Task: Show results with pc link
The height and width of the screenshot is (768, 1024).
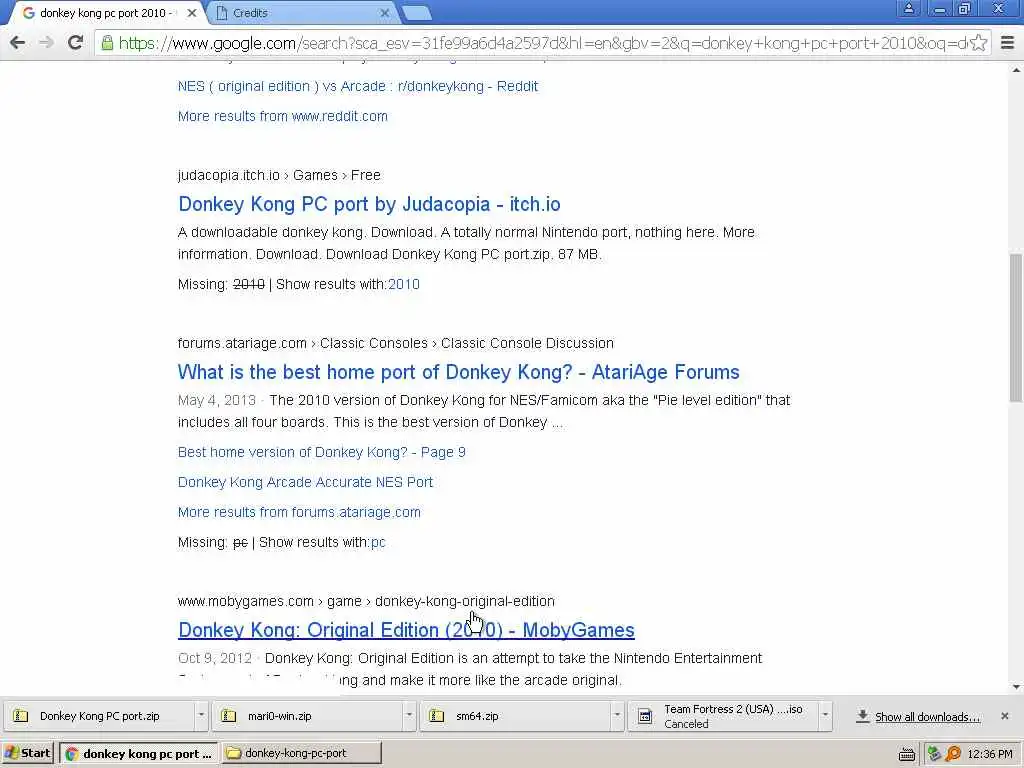Action: [x=378, y=543]
